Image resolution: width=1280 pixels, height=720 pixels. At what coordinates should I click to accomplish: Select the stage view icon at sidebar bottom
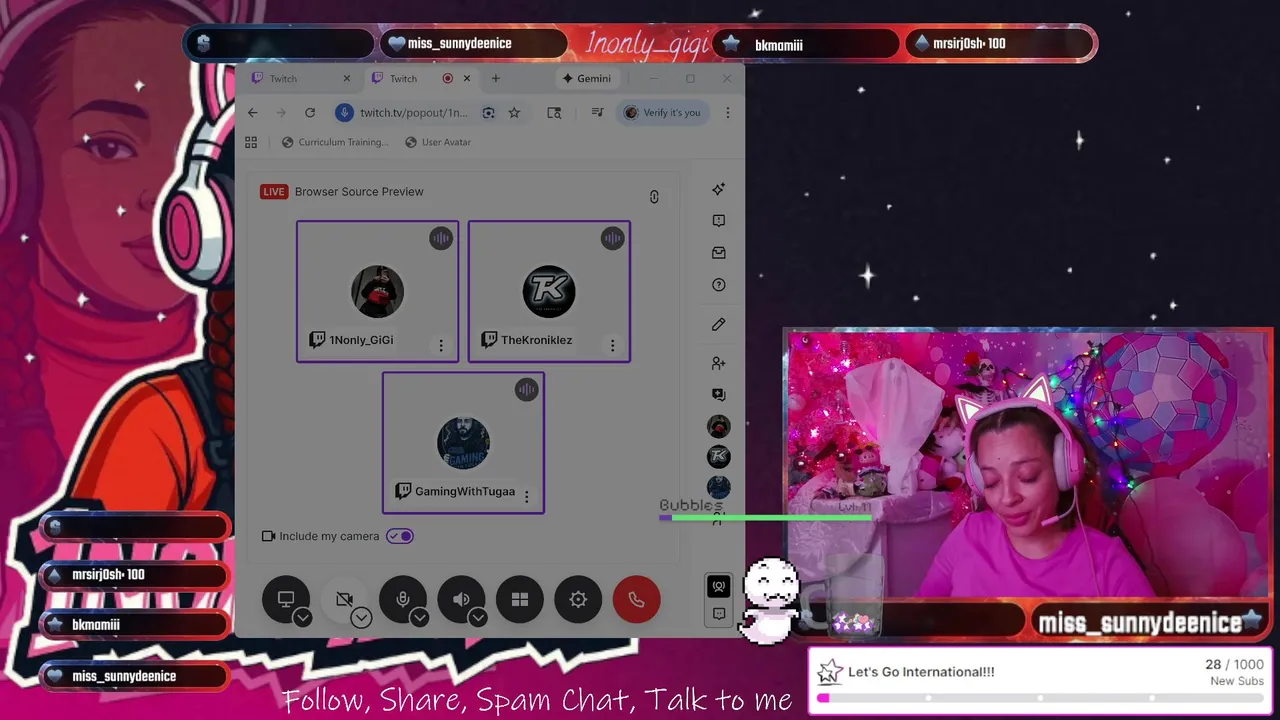pyautogui.click(x=718, y=586)
